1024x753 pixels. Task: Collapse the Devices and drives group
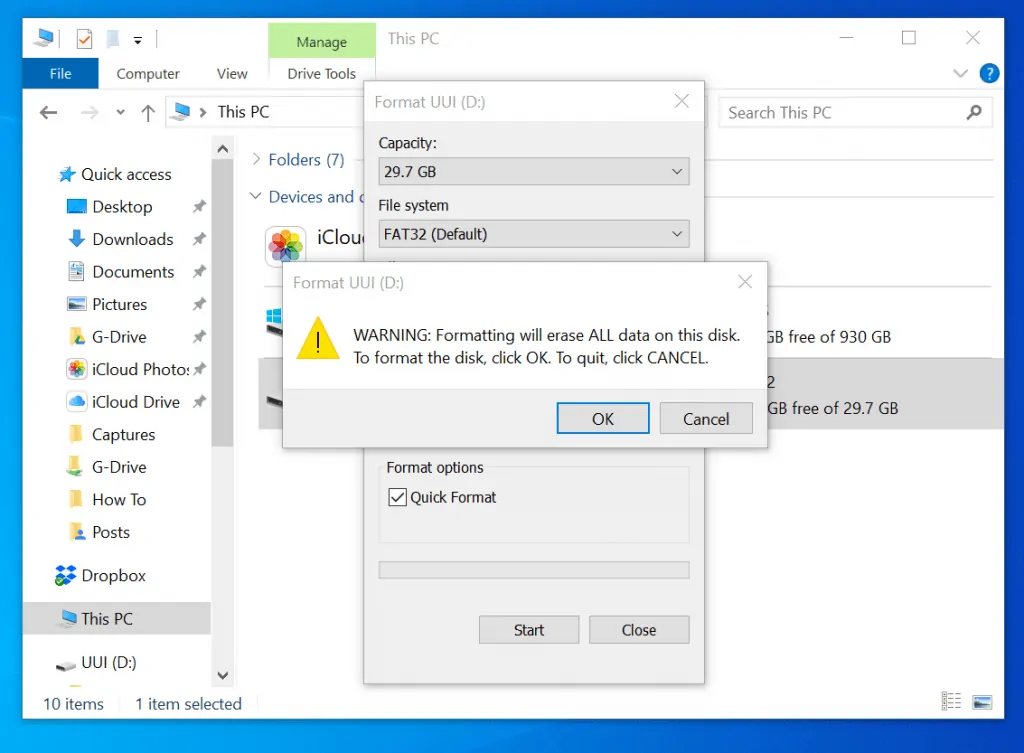tap(256, 196)
